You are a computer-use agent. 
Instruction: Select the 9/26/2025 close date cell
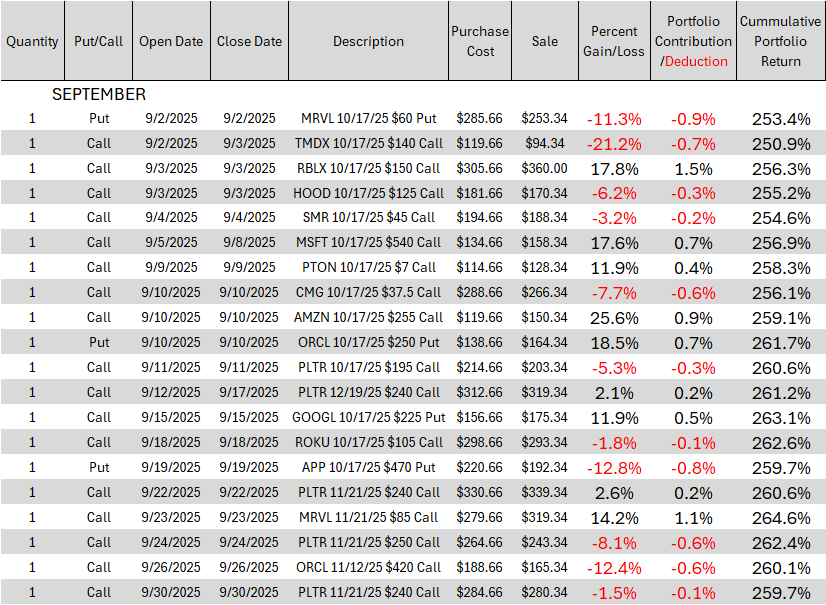click(249, 567)
